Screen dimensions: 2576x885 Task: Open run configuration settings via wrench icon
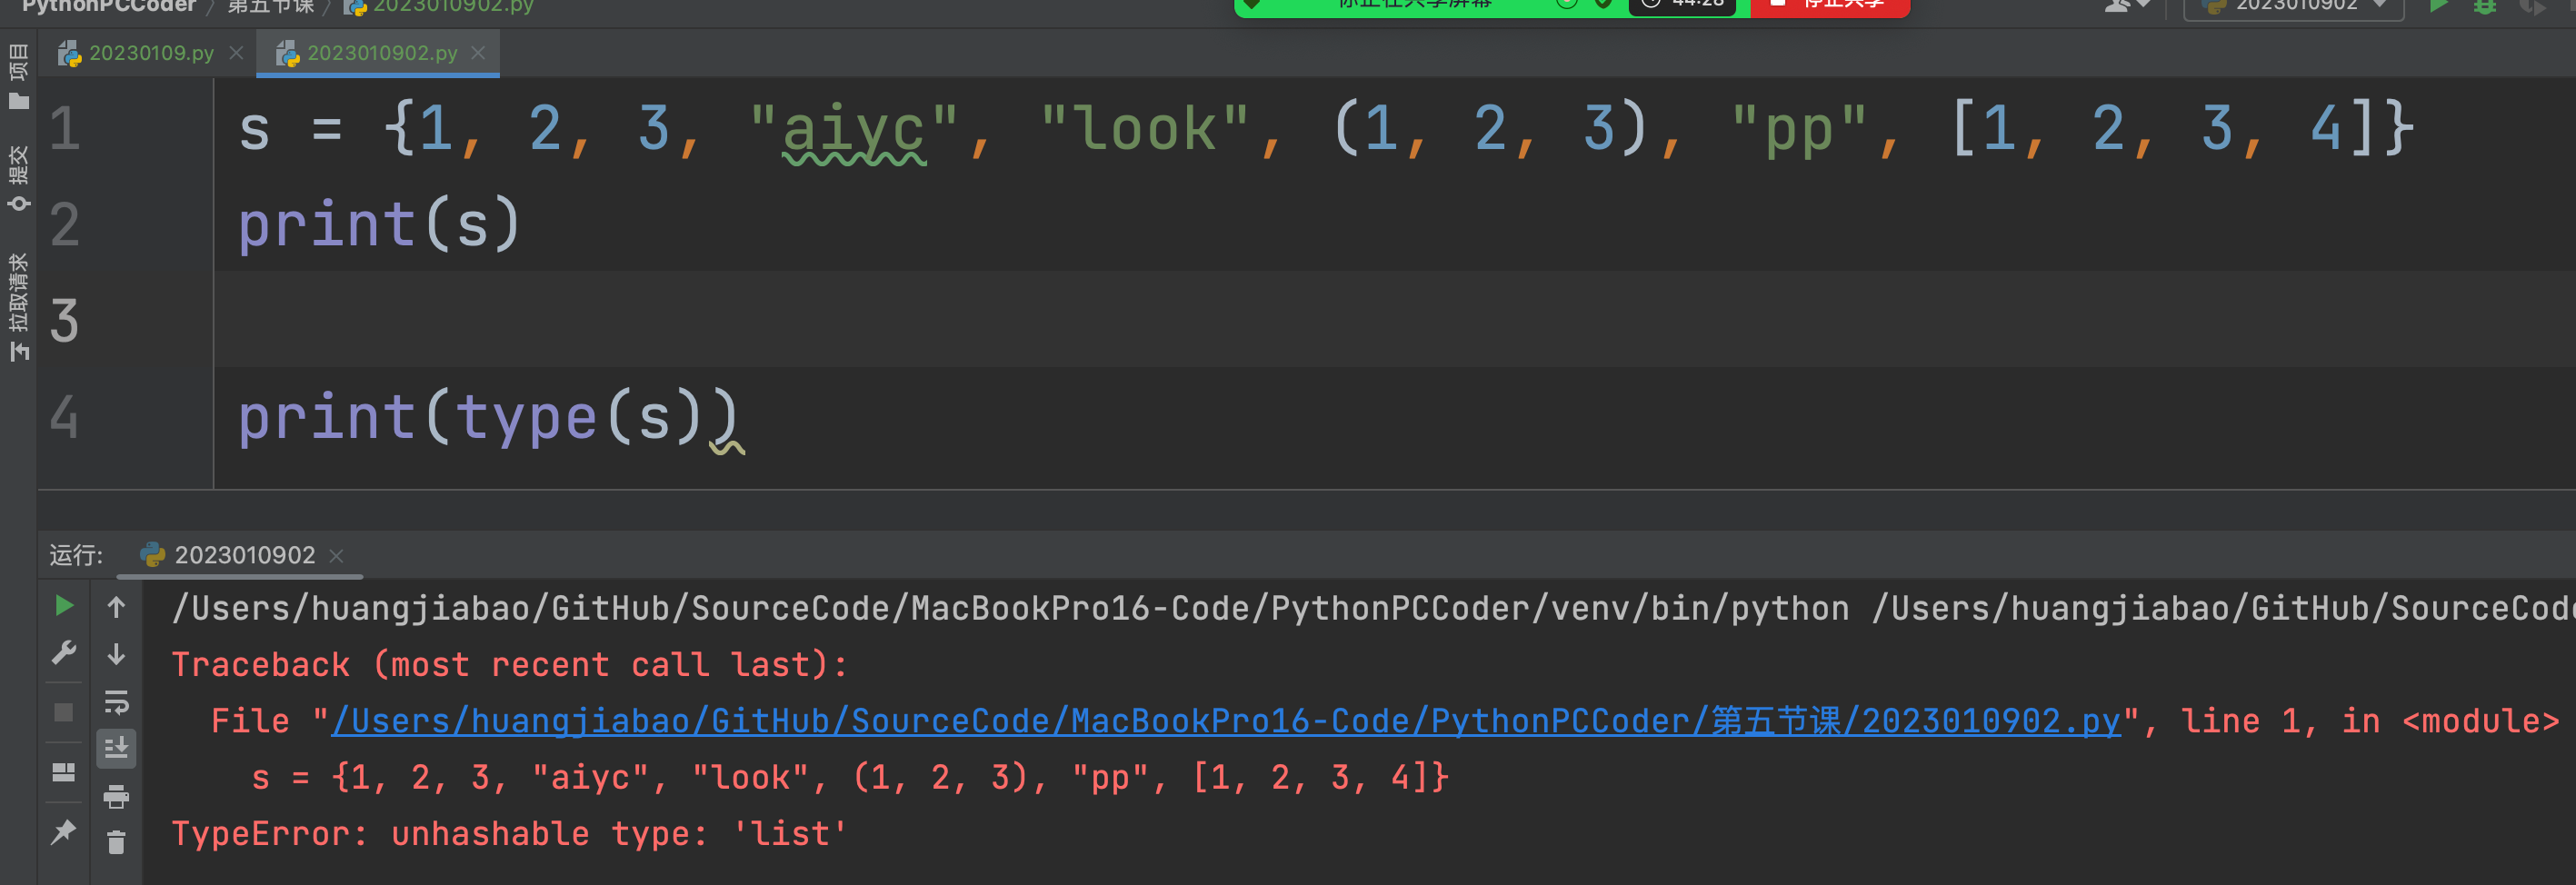click(x=63, y=653)
